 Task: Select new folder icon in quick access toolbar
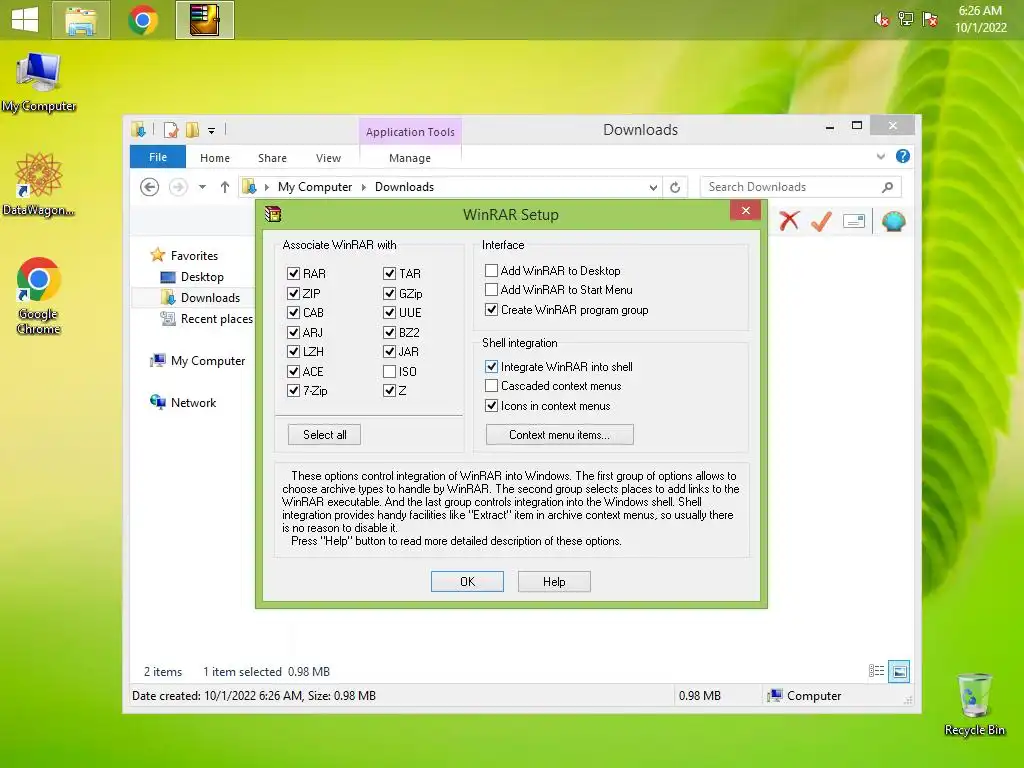click(x=192, y=130)
